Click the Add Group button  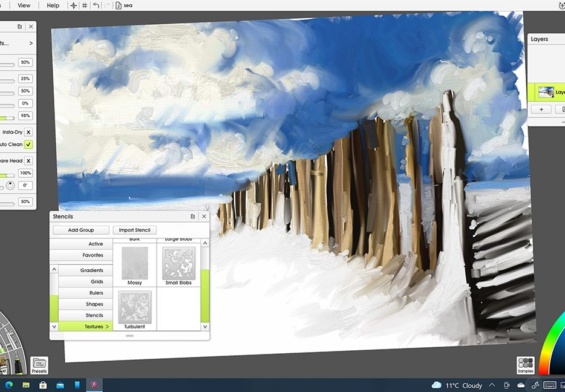point(81,230)
